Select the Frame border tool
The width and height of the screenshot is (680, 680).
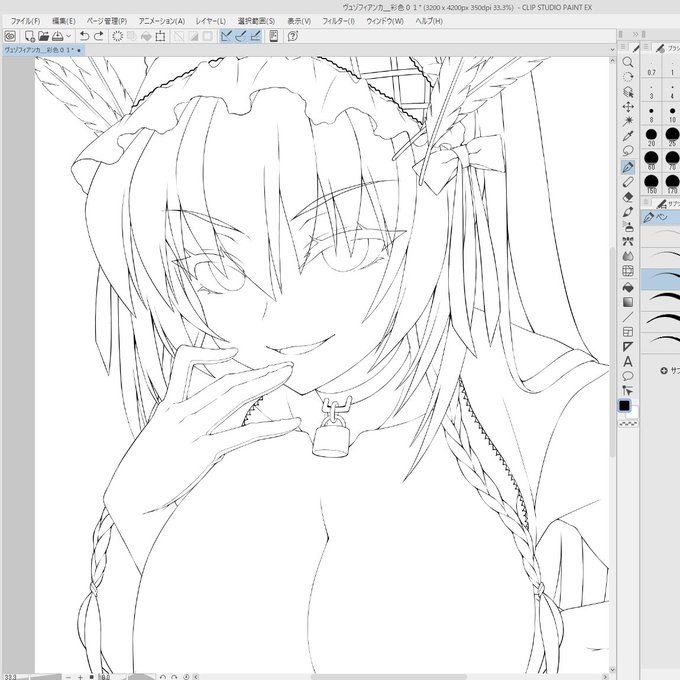628,332
